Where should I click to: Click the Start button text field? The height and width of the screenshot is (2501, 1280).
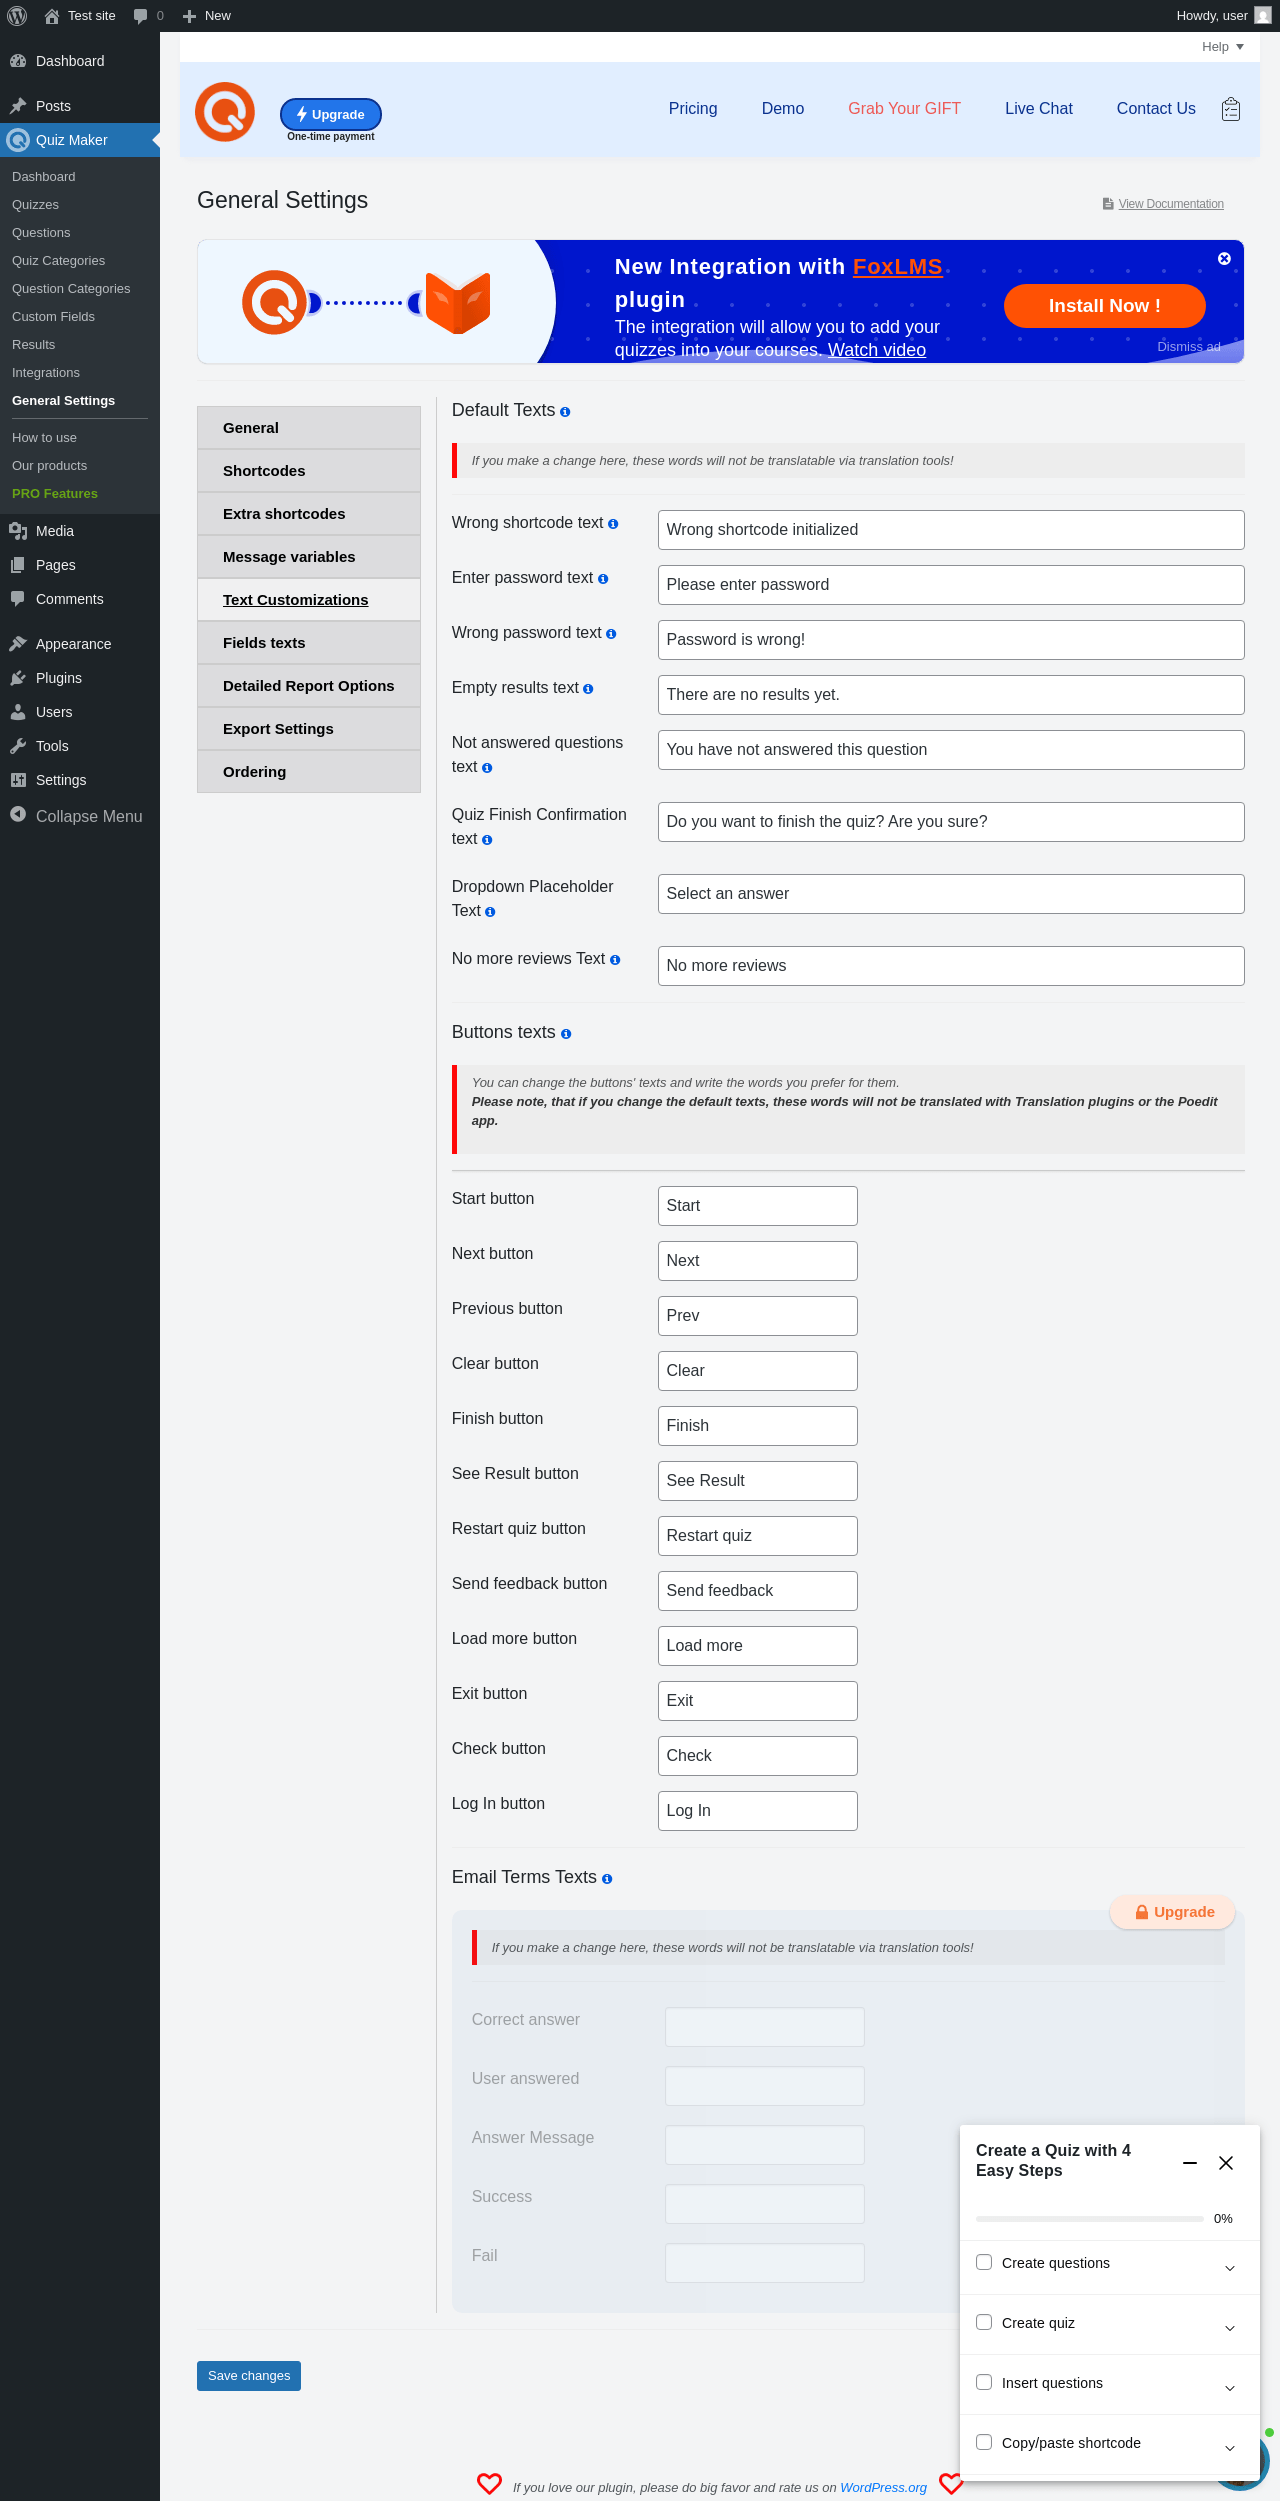(757, 1206)
